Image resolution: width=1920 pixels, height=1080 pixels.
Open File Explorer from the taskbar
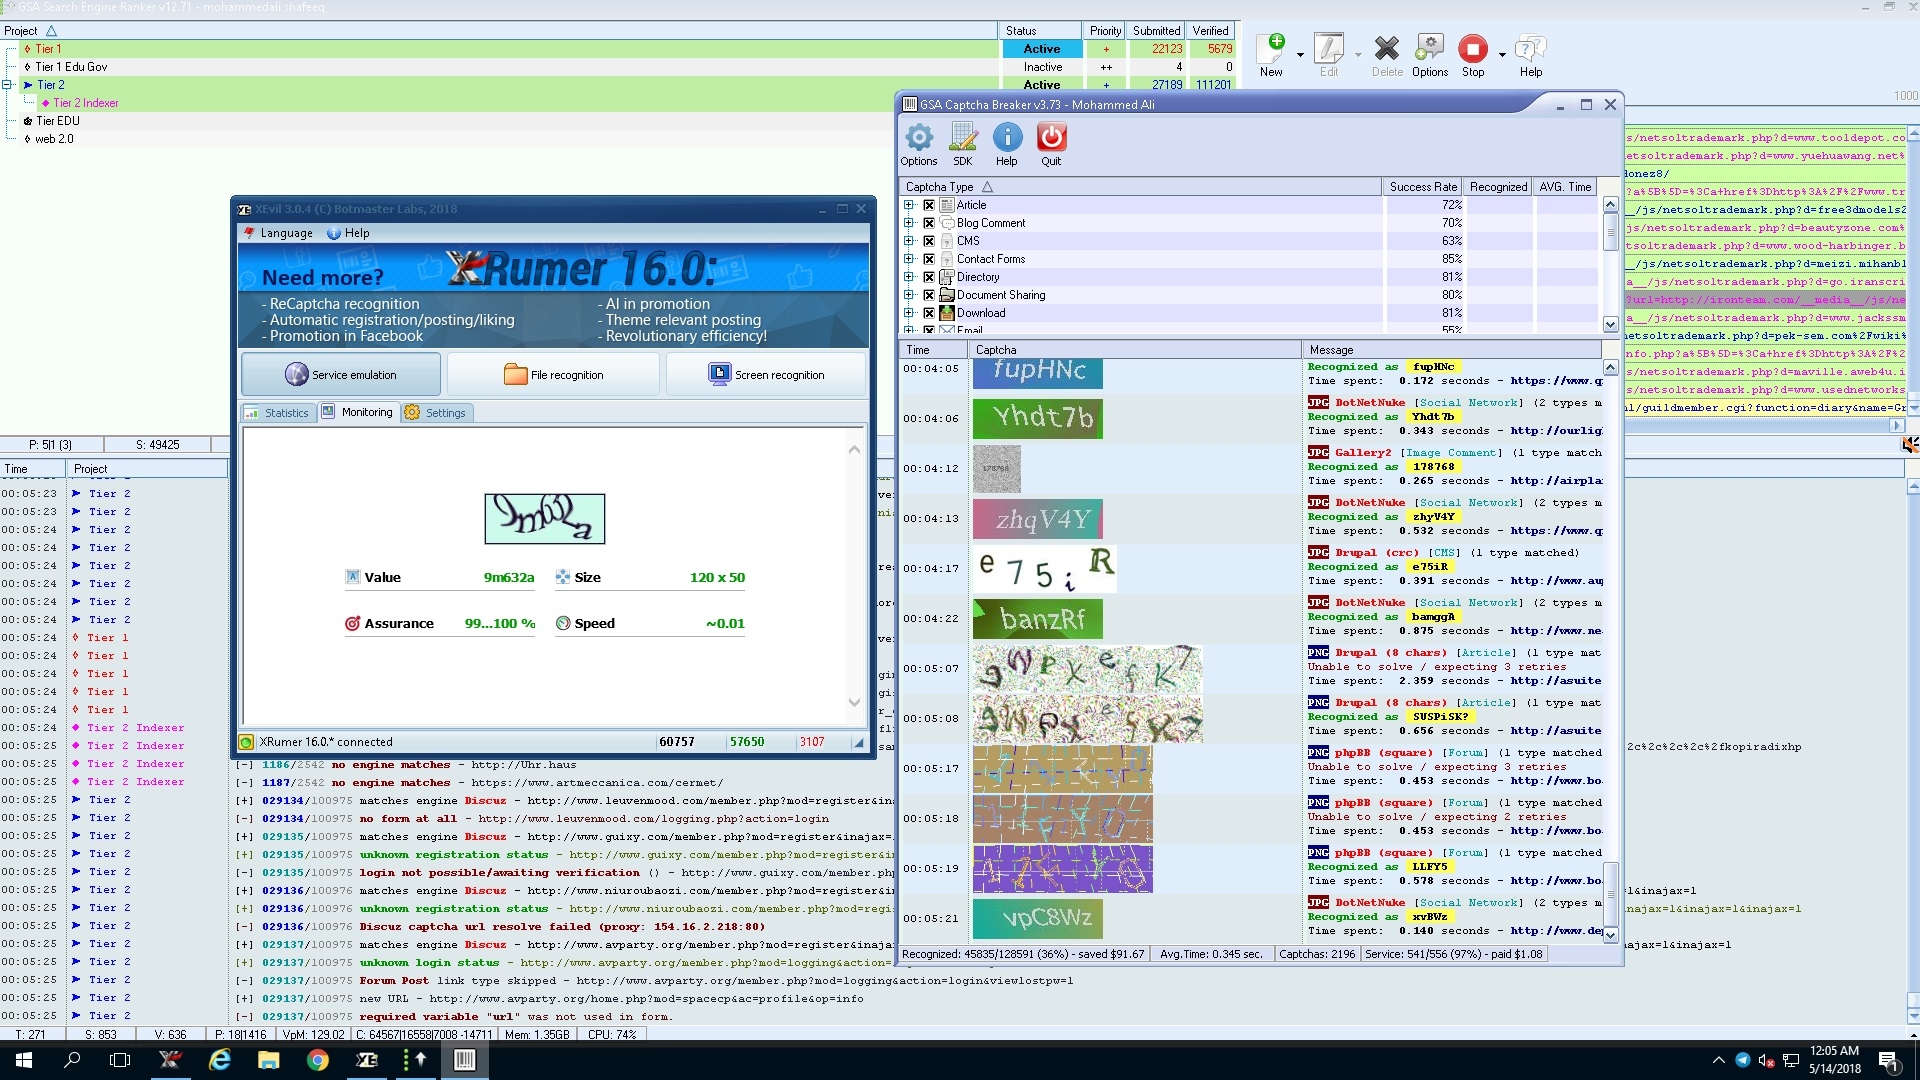(x=268, y=1060)
